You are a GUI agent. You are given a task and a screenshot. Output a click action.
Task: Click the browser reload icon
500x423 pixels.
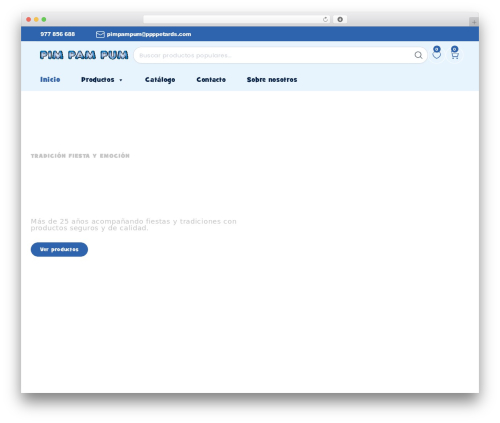click(325, 20)
